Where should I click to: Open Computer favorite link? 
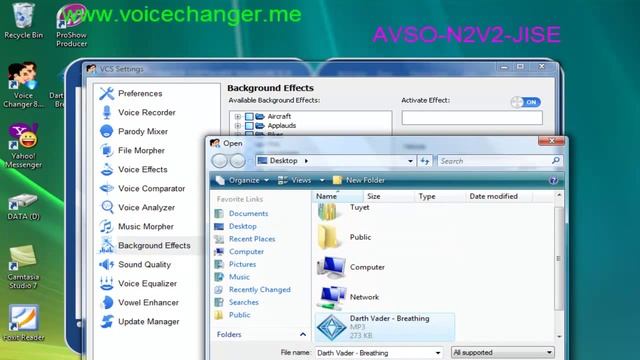coord(240,251)
